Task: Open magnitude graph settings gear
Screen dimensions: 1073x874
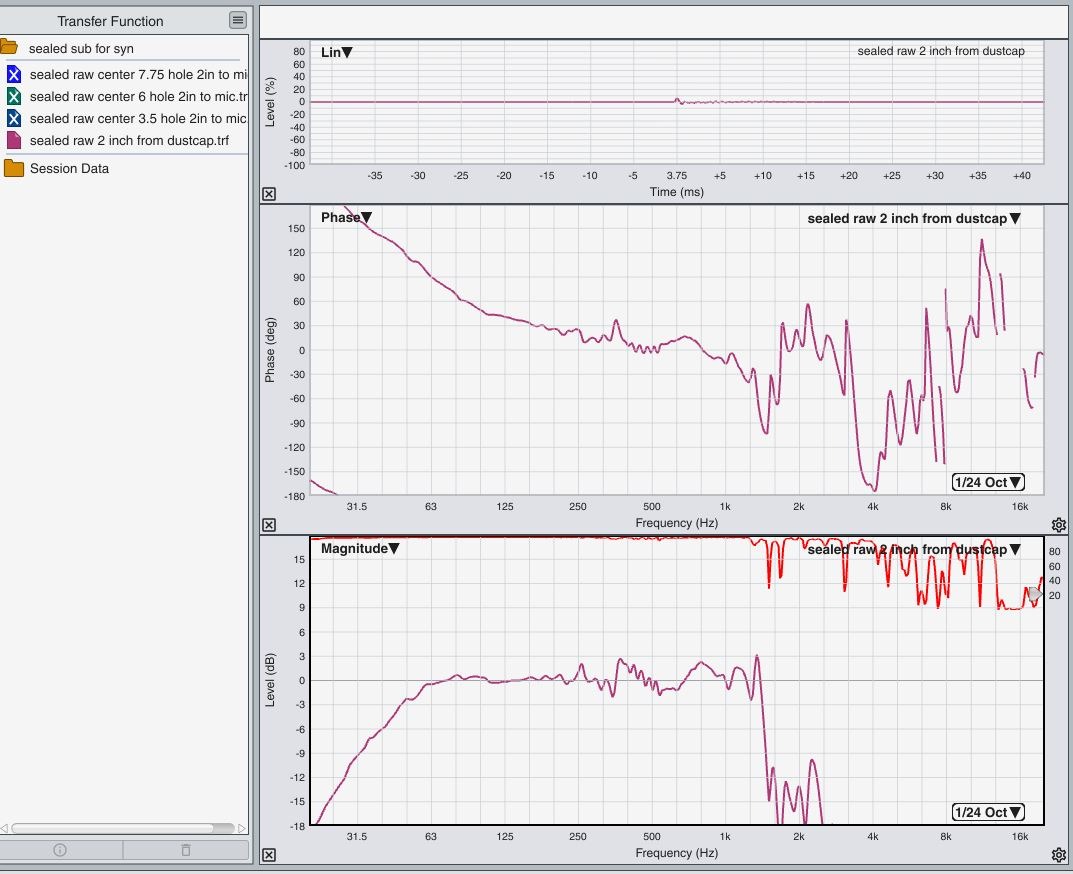Action: tap(1059, 855)
